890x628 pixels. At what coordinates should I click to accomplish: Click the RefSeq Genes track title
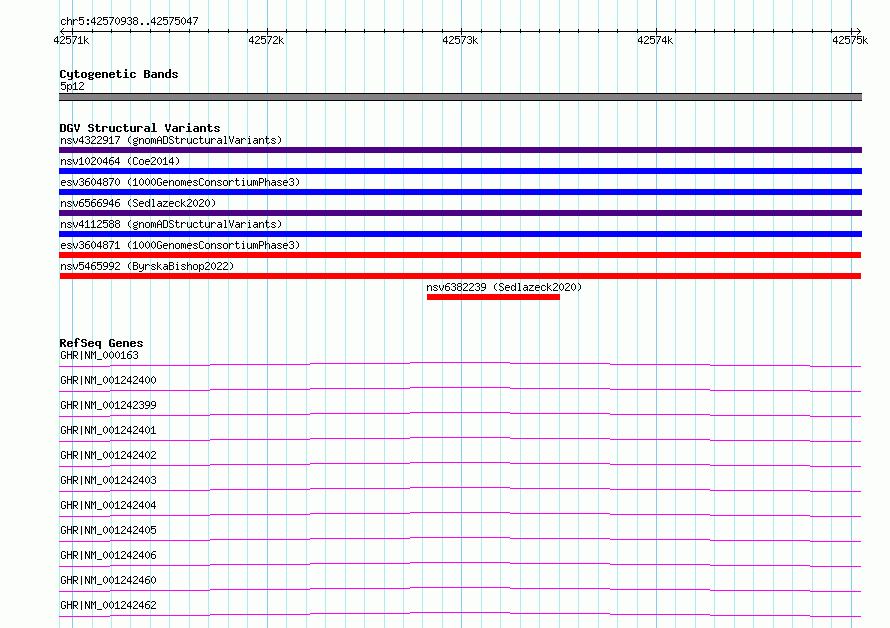tap(101, 343)
